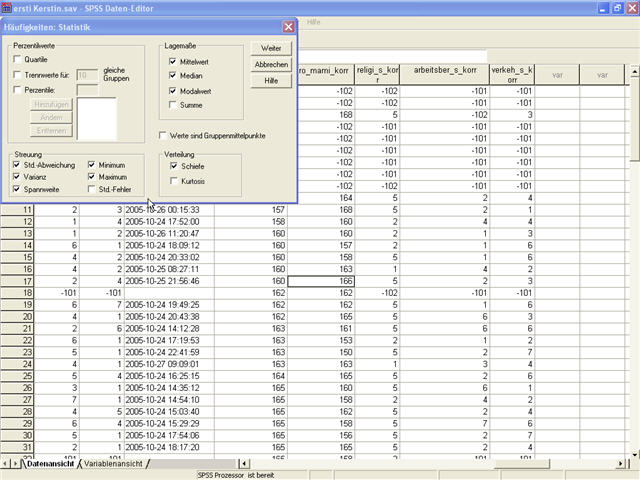Click the SPSS icon in the title bar
The width and height of the screenshot is (640, 480).
coord(6,8)
